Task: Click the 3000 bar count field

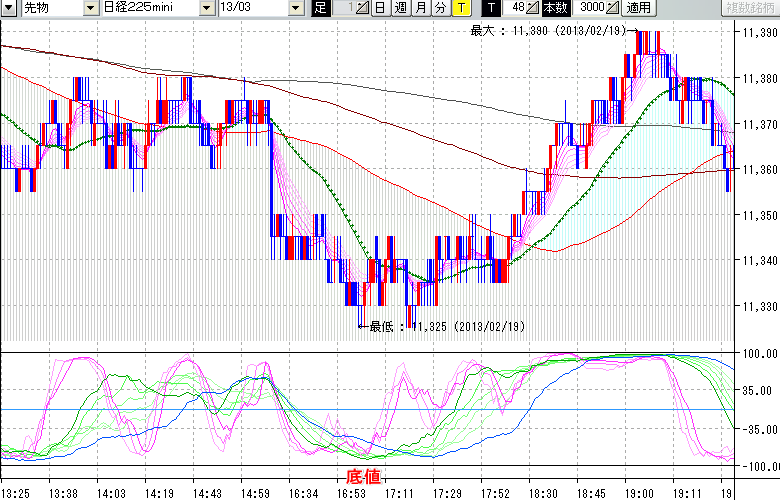Action: (590, 8)
